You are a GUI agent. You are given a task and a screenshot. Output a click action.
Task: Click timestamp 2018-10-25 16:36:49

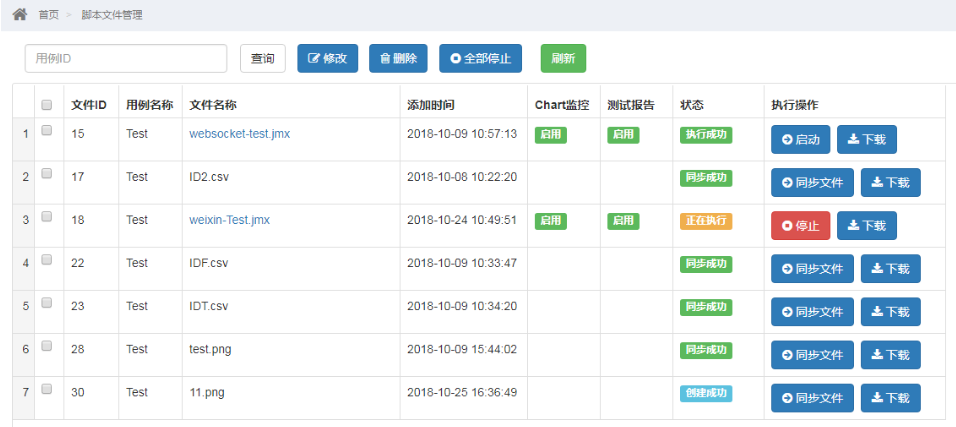click(462, 392)
